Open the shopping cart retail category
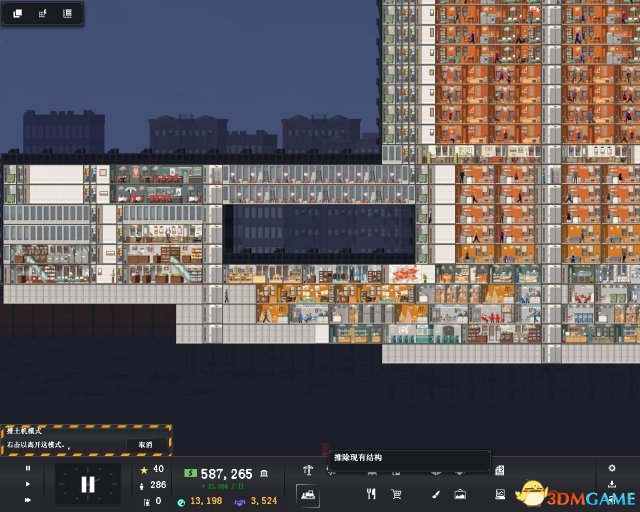 [396, 494]
